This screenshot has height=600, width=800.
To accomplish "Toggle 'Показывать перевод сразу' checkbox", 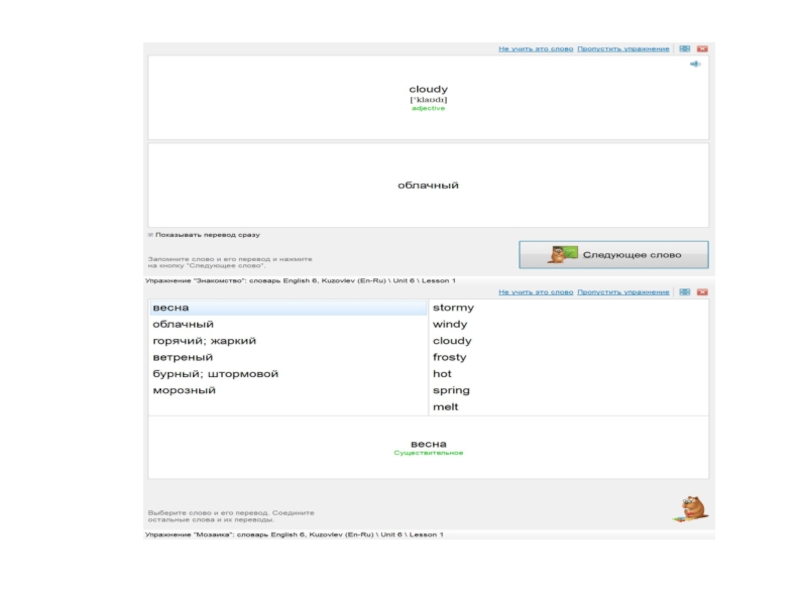I will pos(151,235).
